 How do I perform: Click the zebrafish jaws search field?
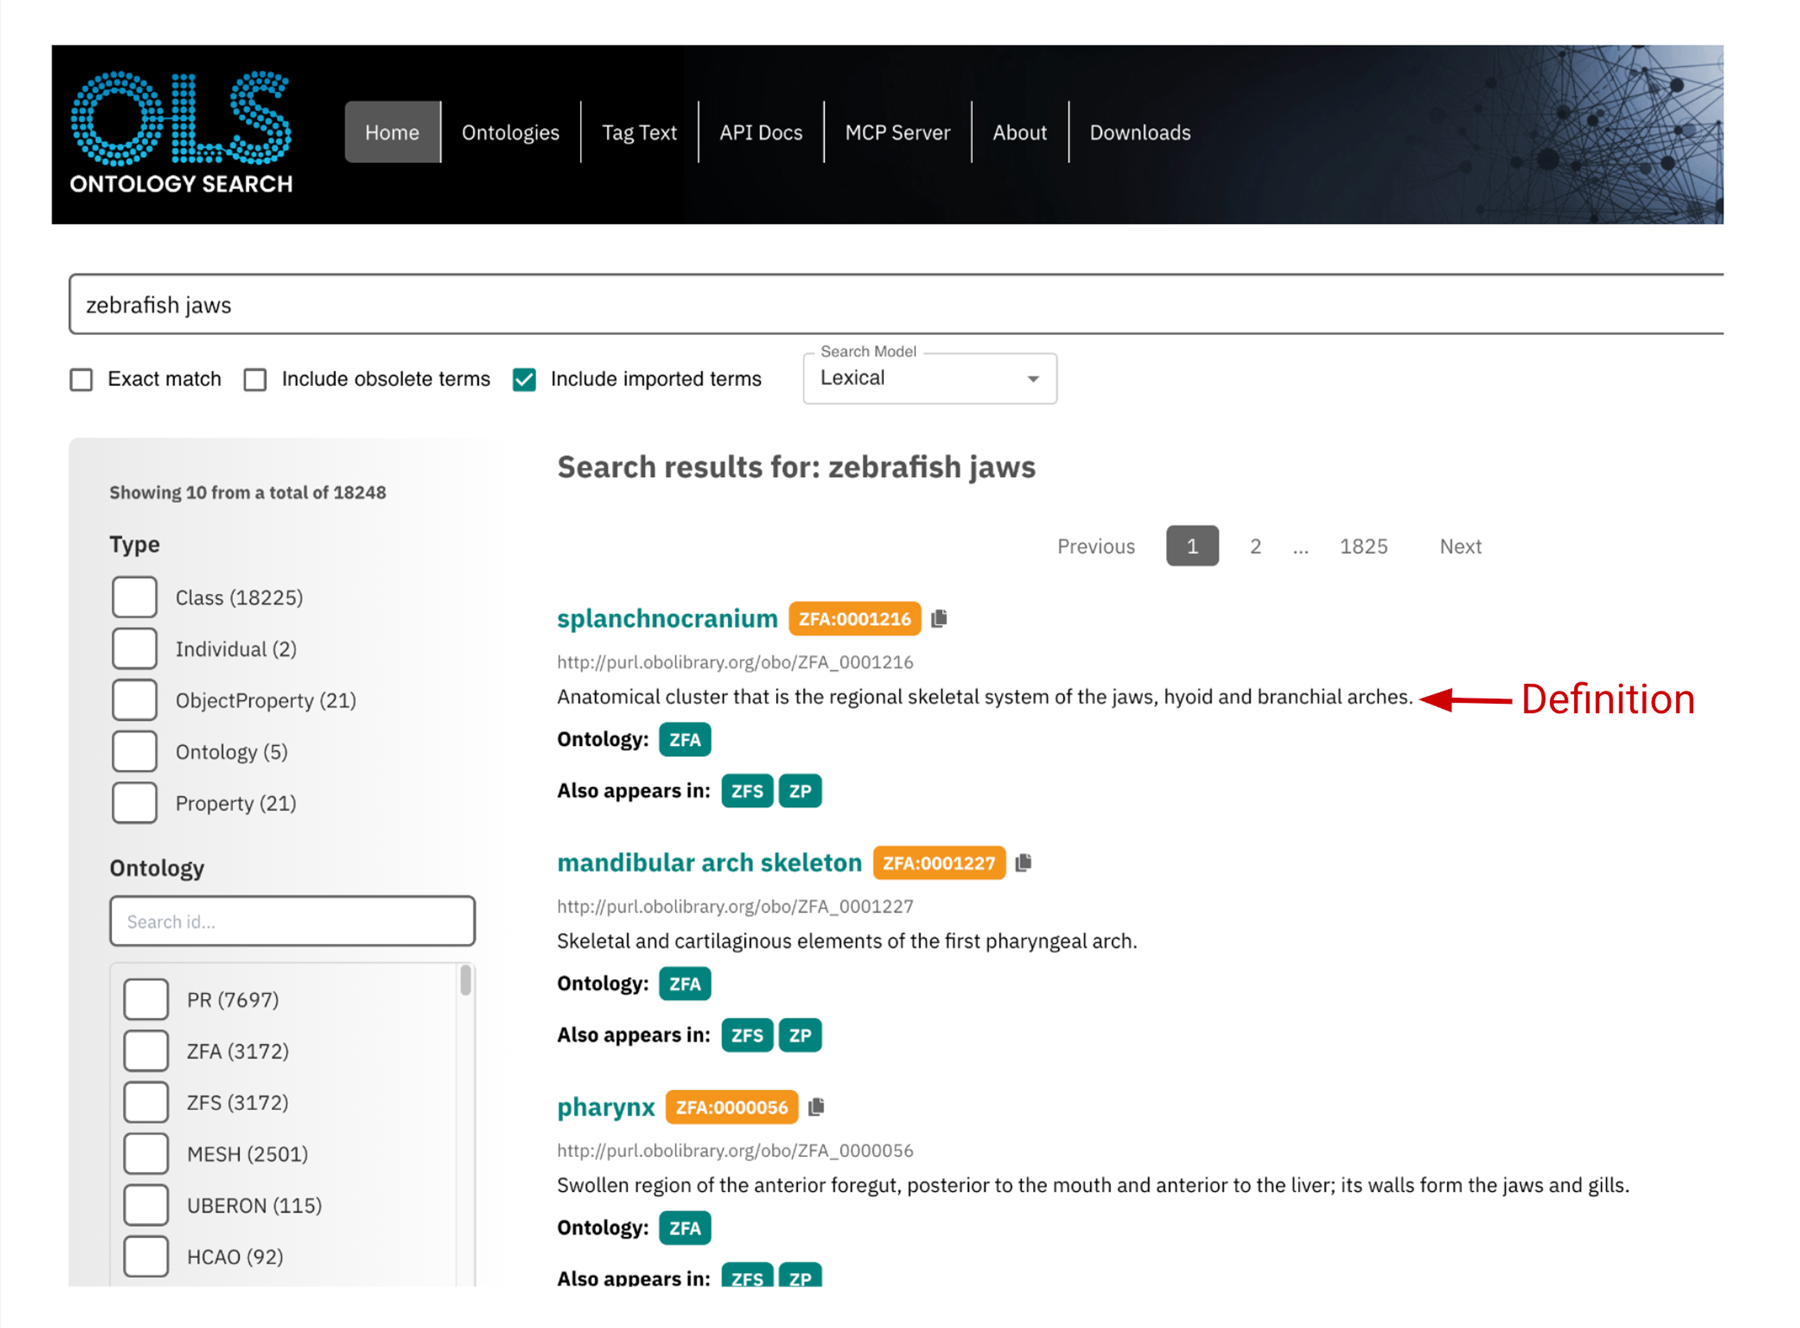[x=896, y=305]
